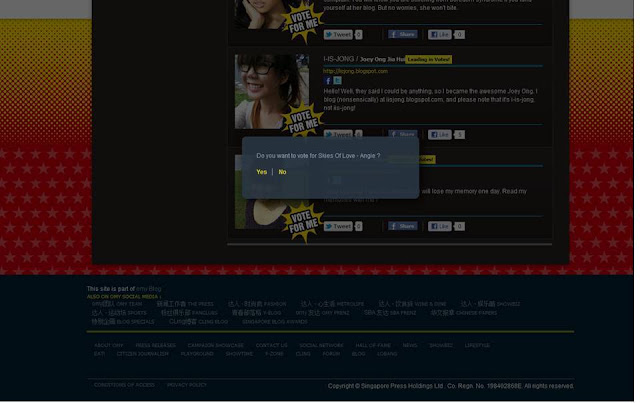Decline the vote by clicking No

click(282, 172)
